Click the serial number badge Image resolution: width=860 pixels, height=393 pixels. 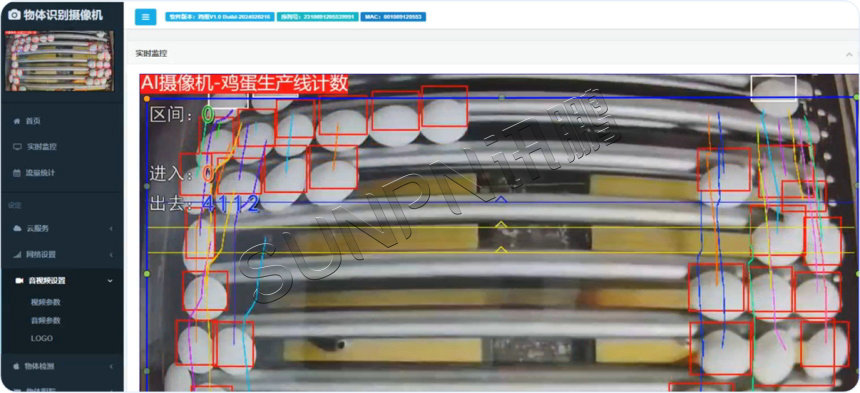tap(318, 17)
